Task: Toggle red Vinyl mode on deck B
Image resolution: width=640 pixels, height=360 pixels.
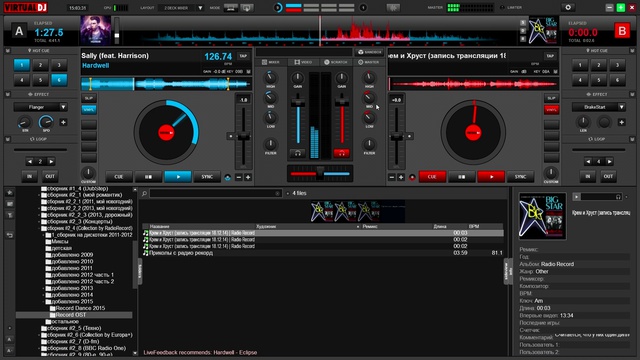Action: tap(551, 109)
